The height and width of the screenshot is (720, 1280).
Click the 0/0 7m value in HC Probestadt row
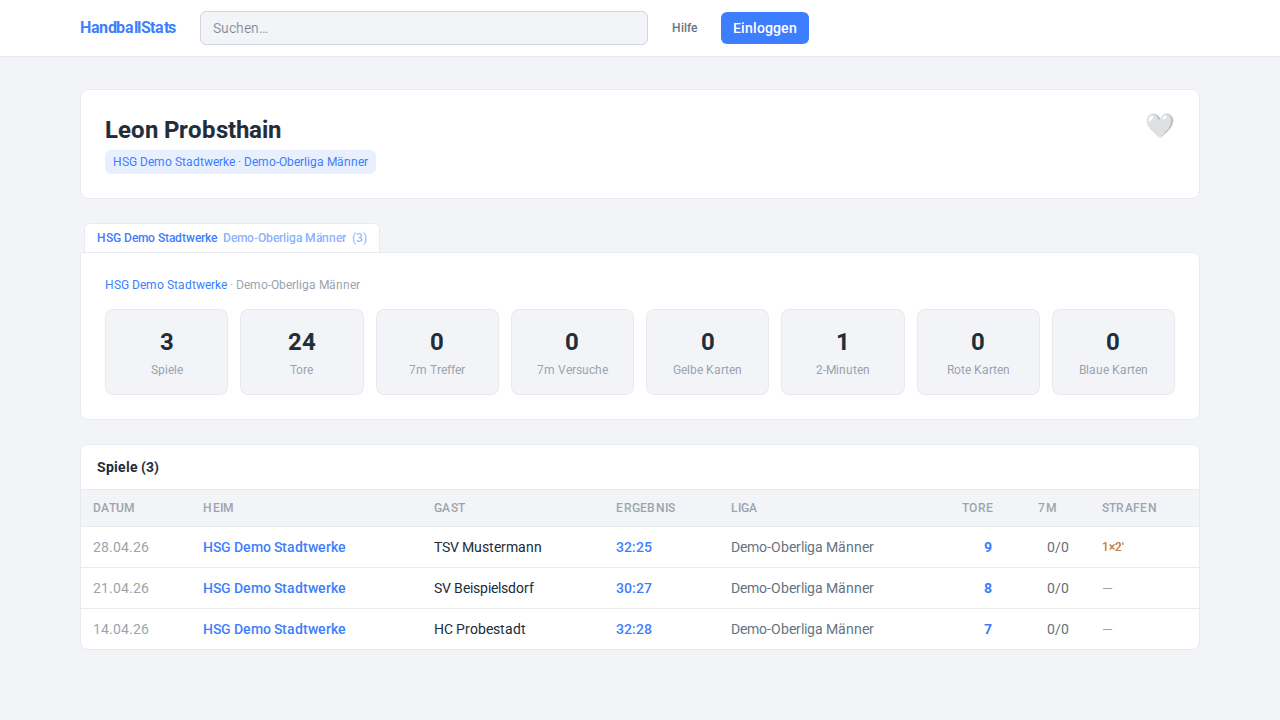tap(1058, 629)
